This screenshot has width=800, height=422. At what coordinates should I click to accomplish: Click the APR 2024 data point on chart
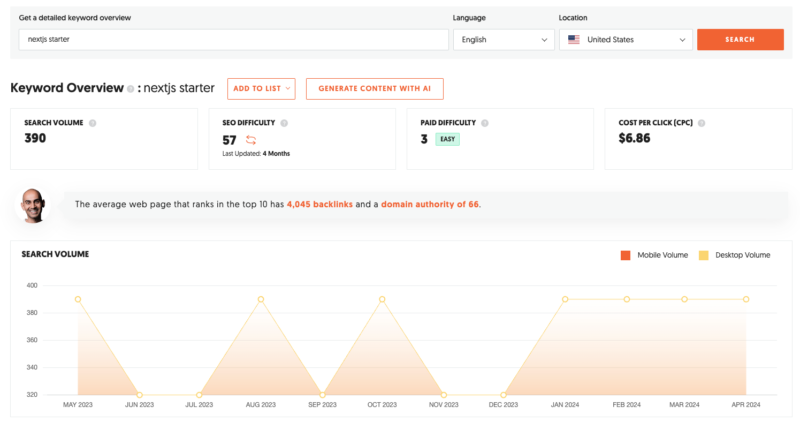click(746, 300)
